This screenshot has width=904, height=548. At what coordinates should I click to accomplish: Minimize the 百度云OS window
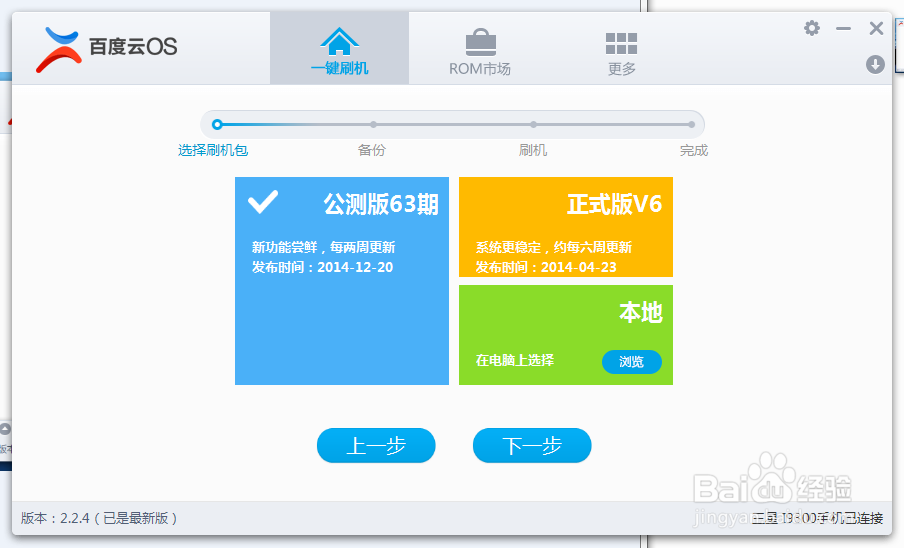[x=843, y=28]
